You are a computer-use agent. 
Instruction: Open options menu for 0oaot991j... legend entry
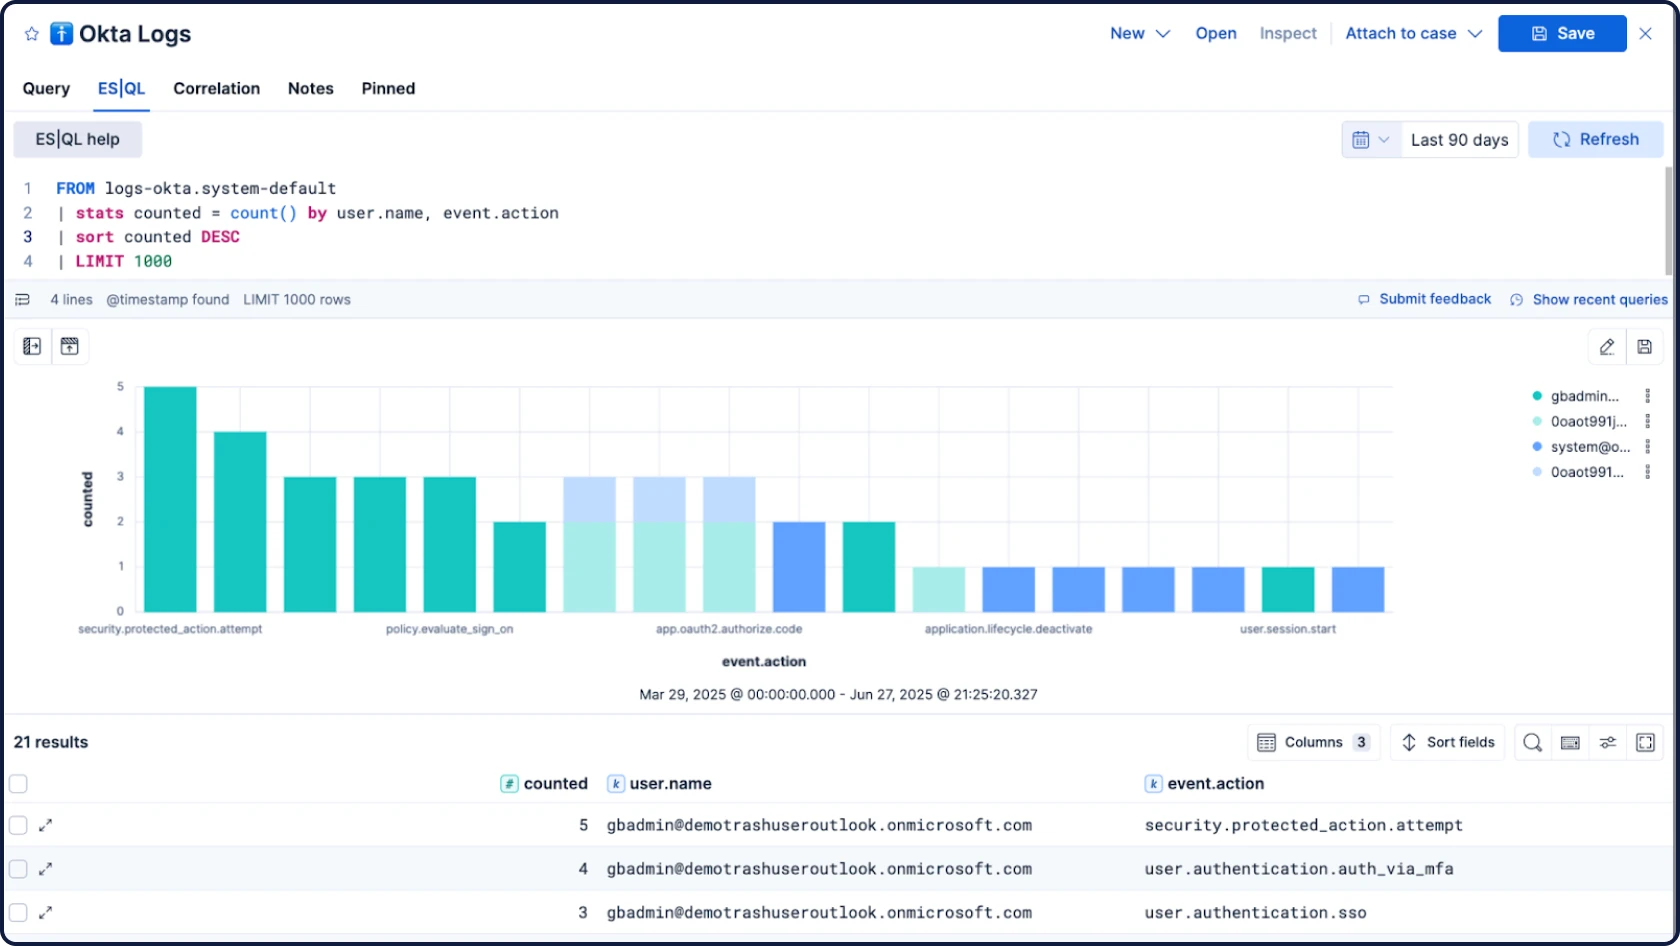pos(1648,421)
